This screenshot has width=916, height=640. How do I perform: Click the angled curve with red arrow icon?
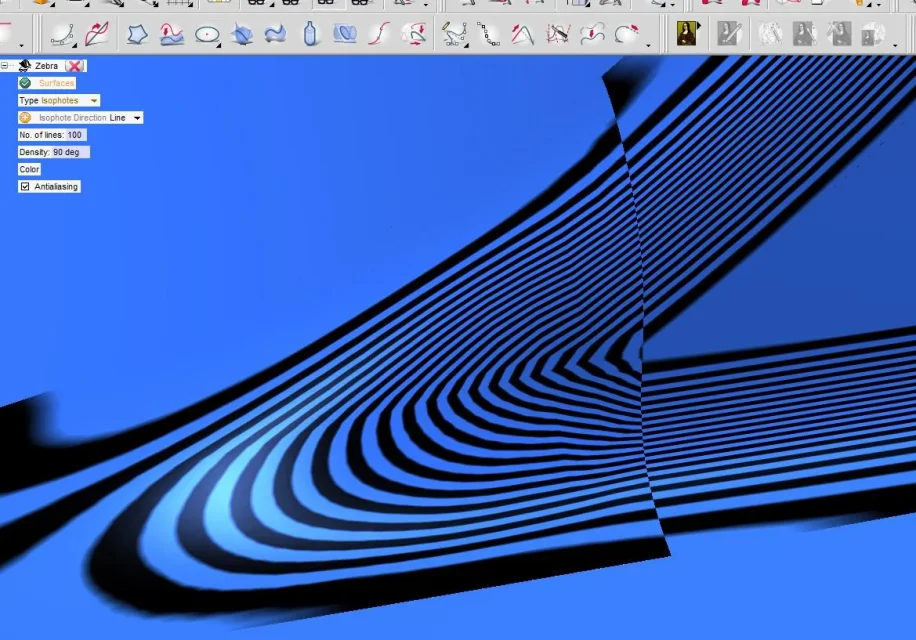pos(523,34)
